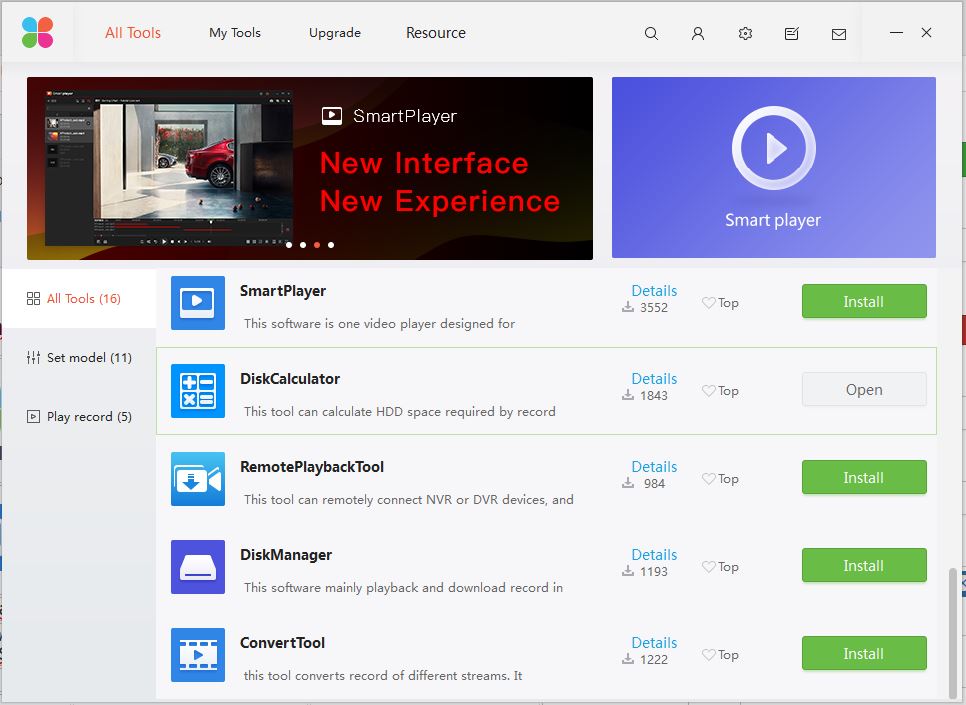Click the RemotePlaybackTool app icon
966x705 pixels.
[198, 478]
